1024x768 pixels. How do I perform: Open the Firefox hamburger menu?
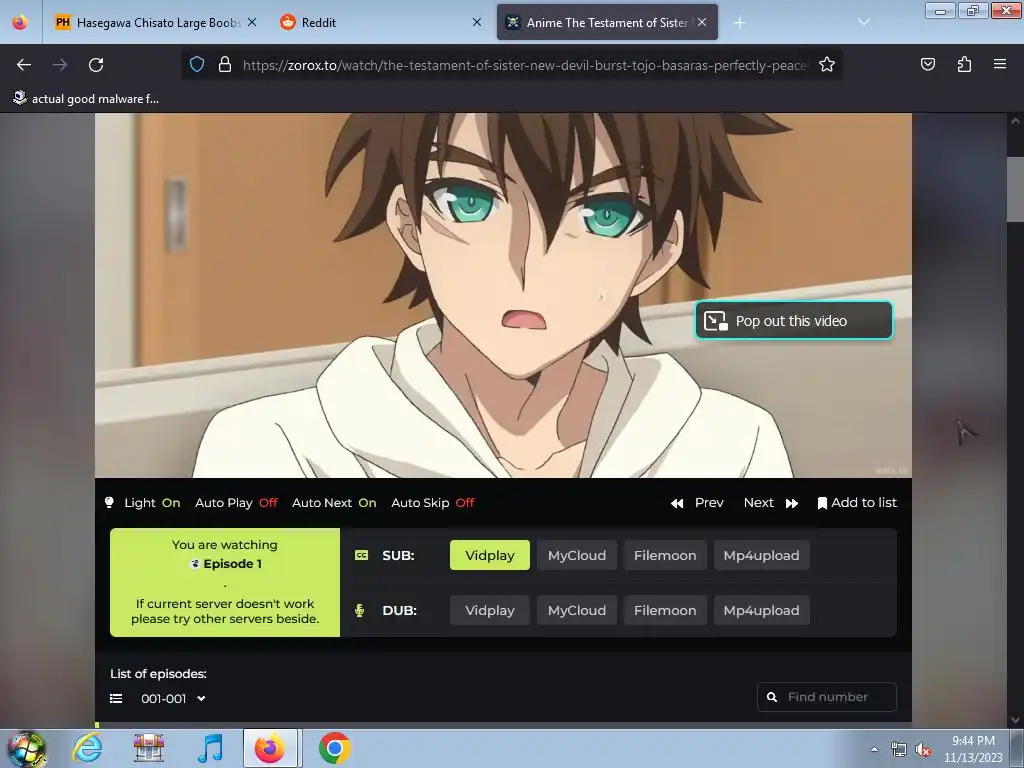(x=1000, y=64)
